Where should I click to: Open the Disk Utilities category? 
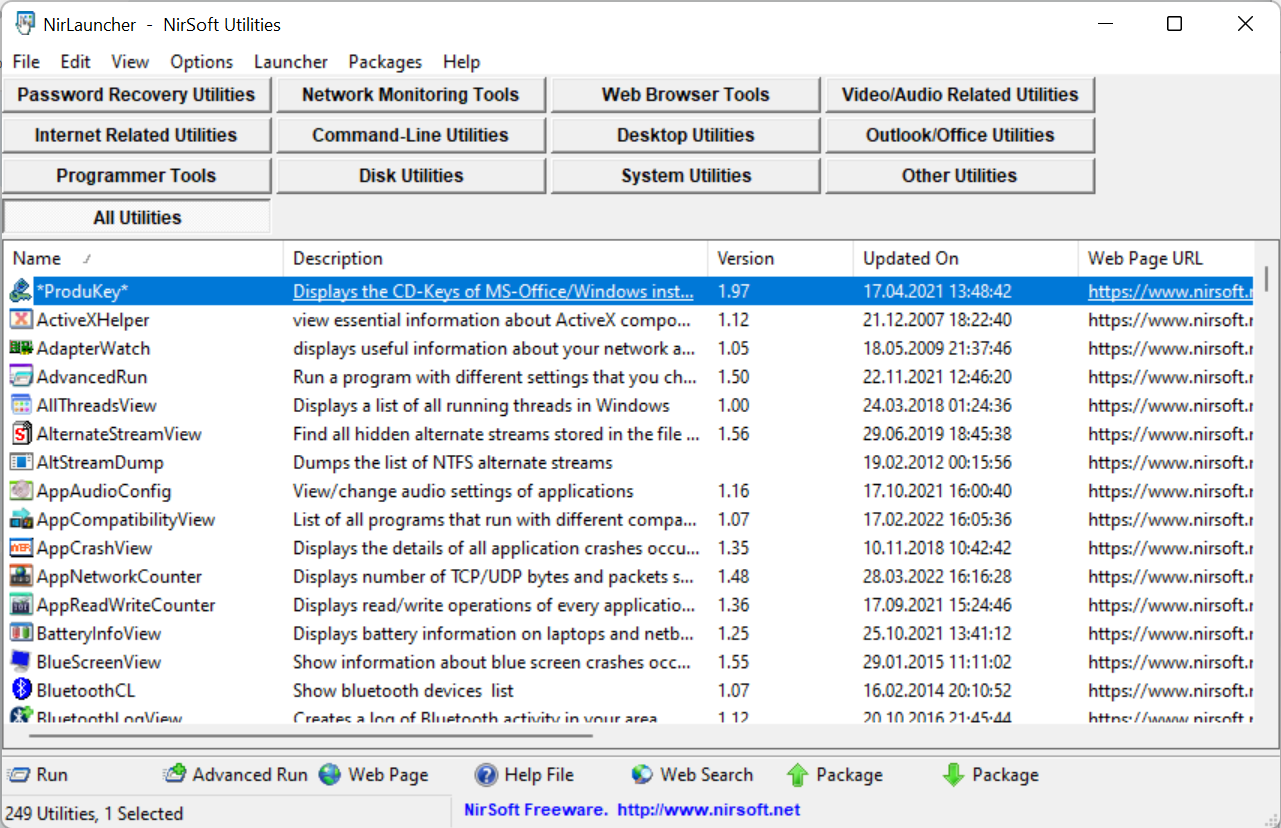pyautogui.click(x=411, y=176)
